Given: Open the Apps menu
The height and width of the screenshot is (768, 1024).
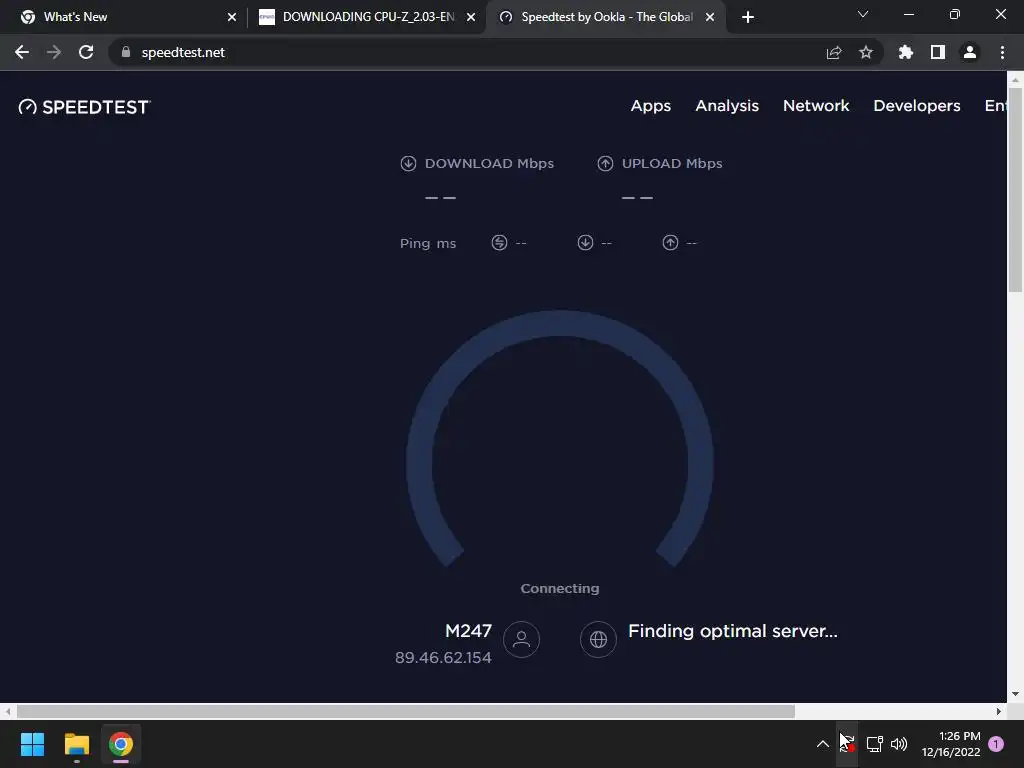Looking at the screenshot, I should 650,106.
